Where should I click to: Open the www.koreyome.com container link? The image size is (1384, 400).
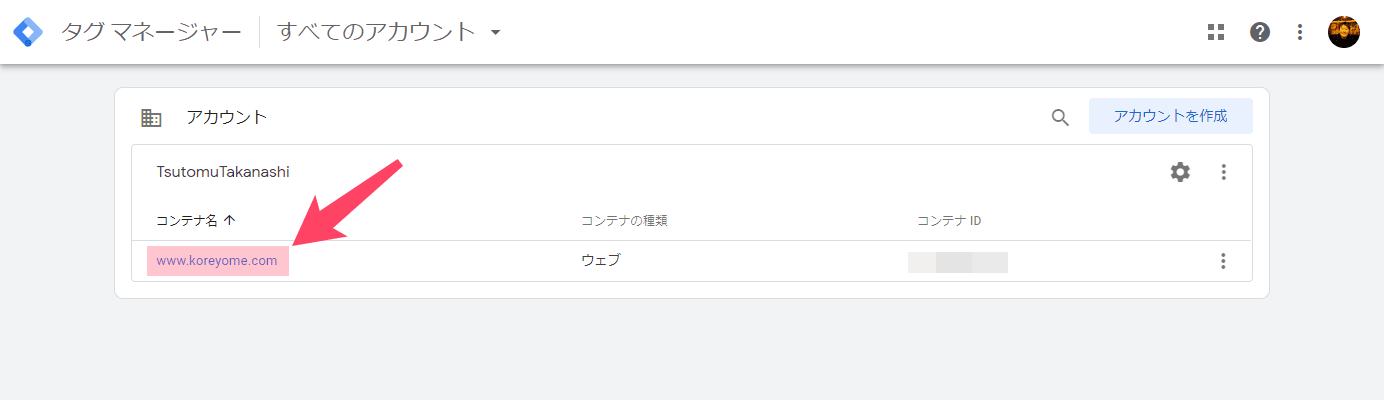217,261
